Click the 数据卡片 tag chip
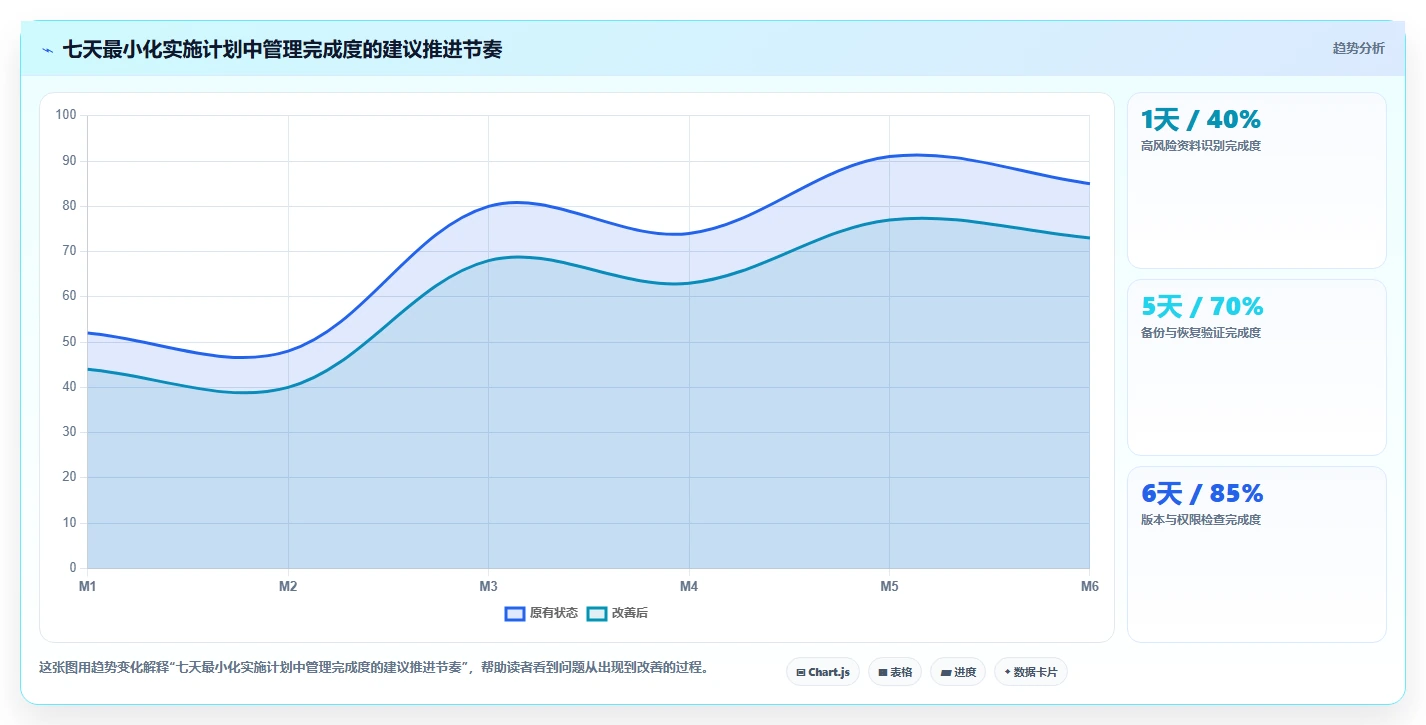This screenshot has width=1426, height=725. click(x=1031, y=672)
